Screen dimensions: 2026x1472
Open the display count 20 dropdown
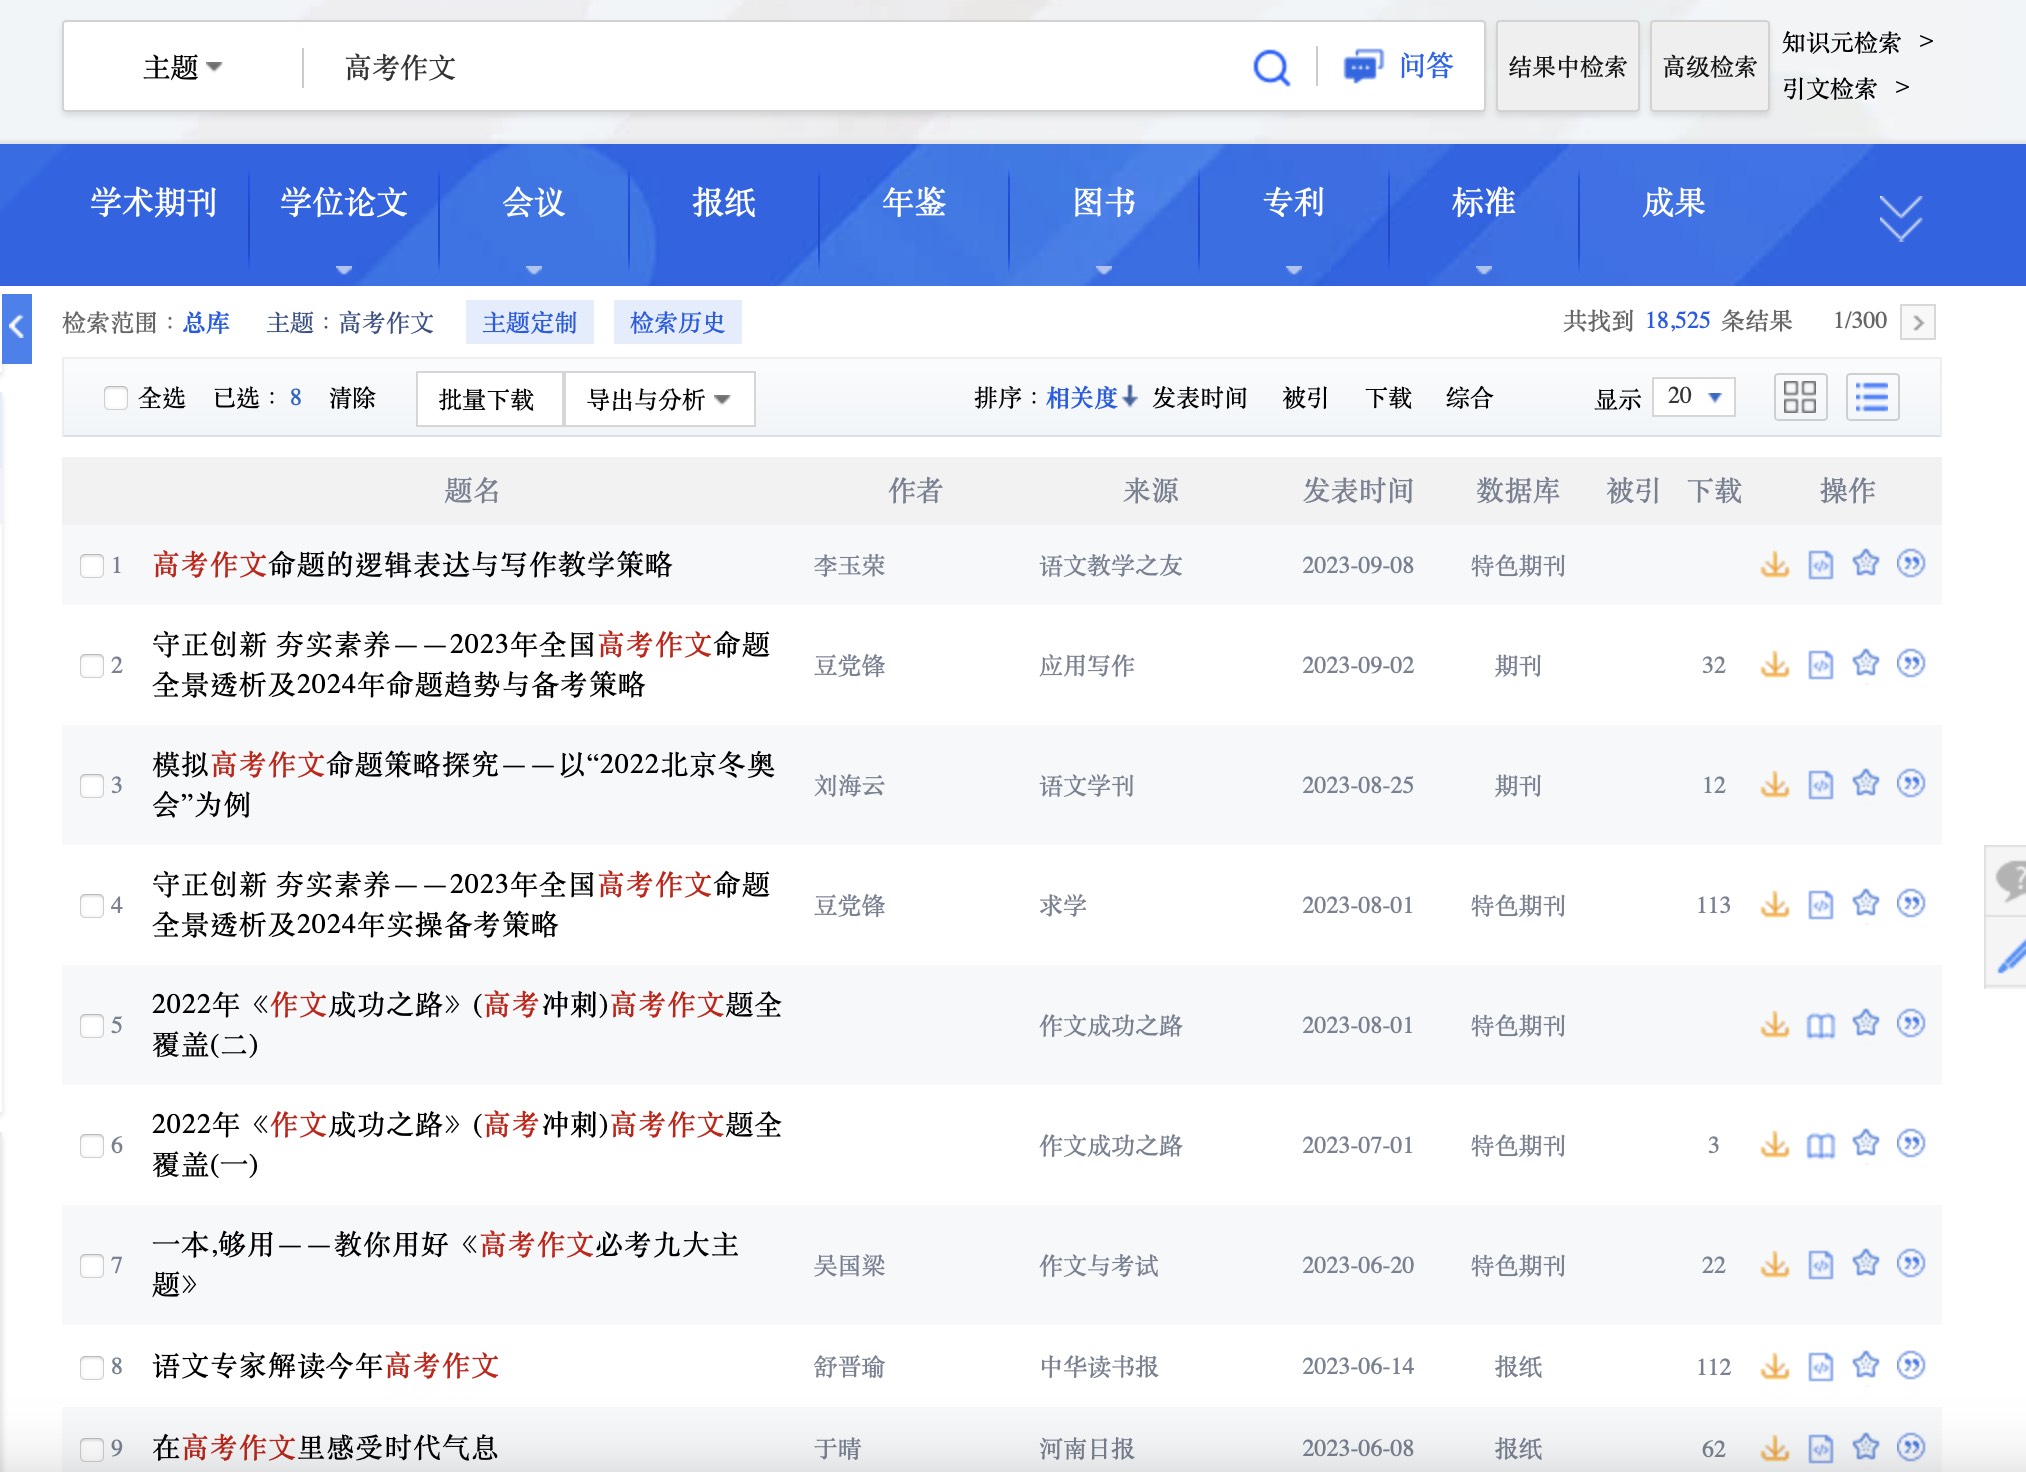point(1694,397)
